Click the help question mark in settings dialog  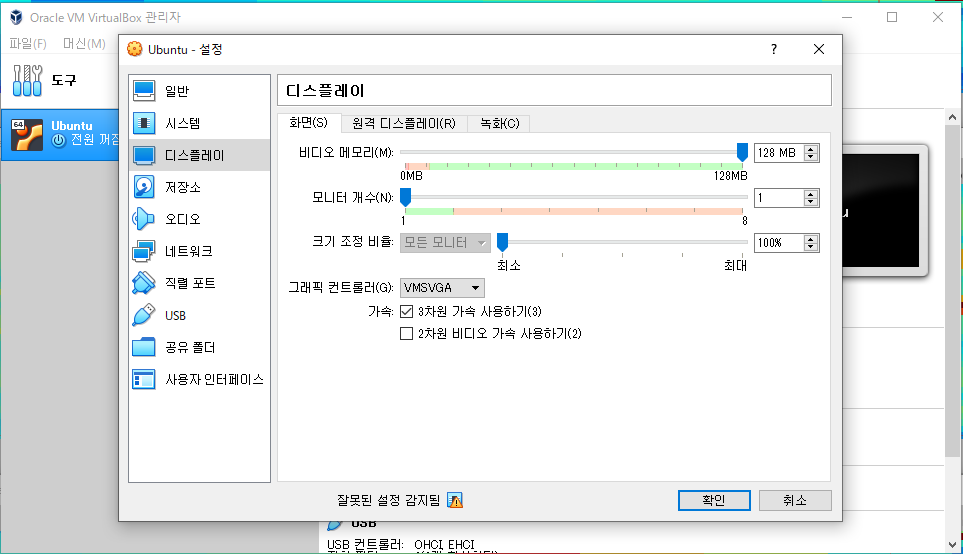point(774,49)
